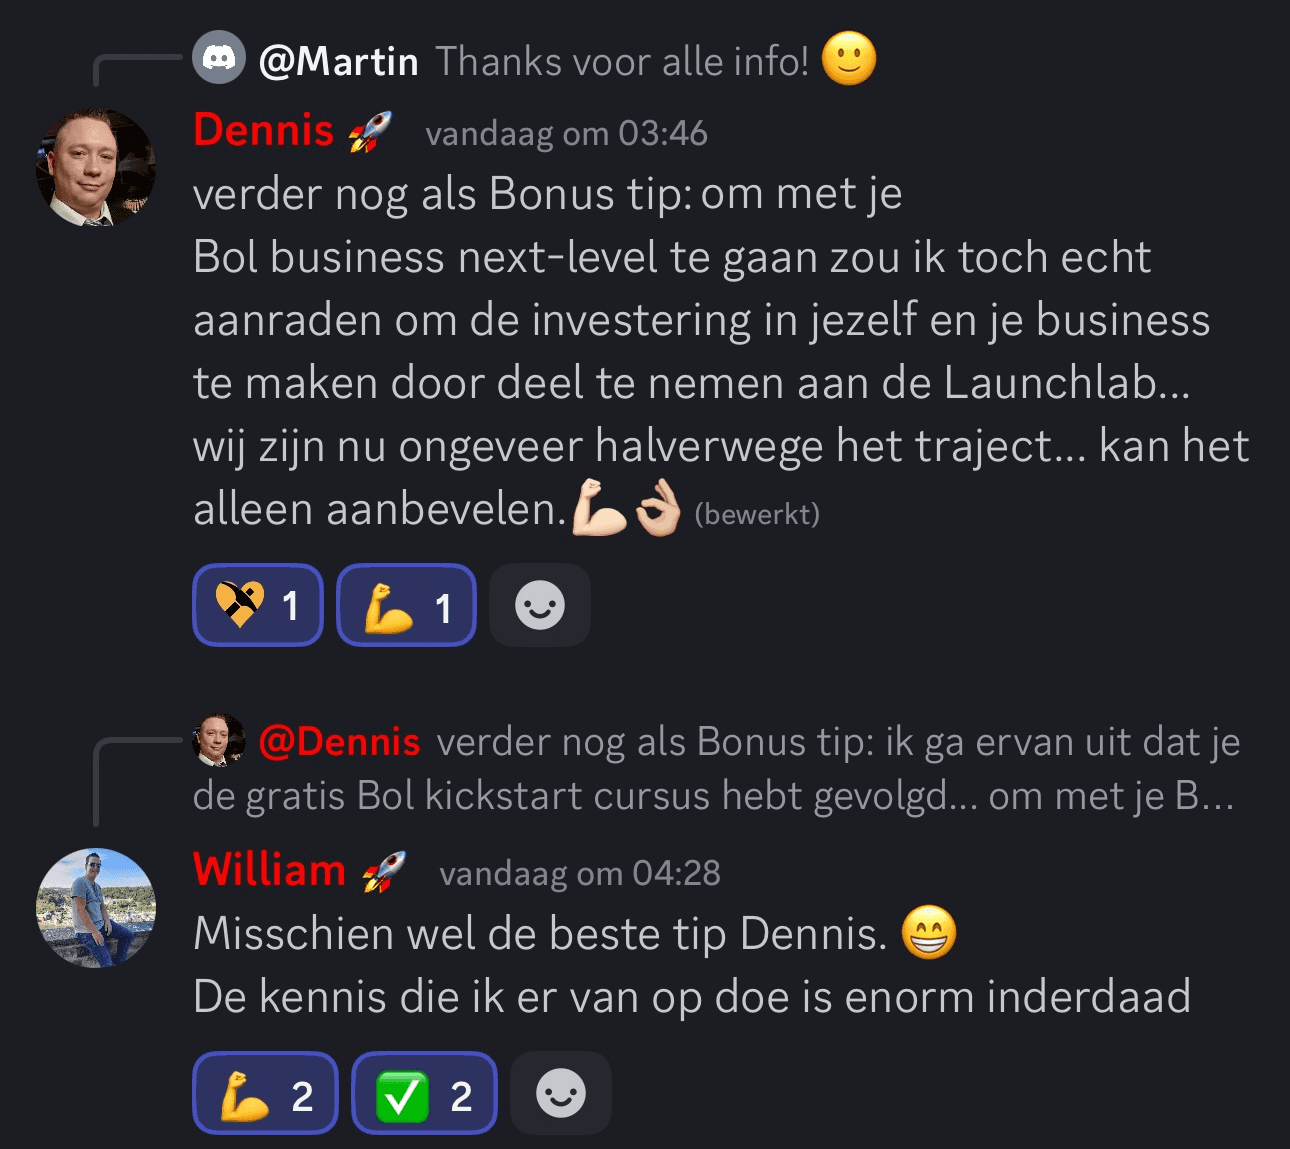Click the rocket badge next to Dennis
Image resolution: width=1290 pixels, height=1149 pixels.
pos(370,131)
